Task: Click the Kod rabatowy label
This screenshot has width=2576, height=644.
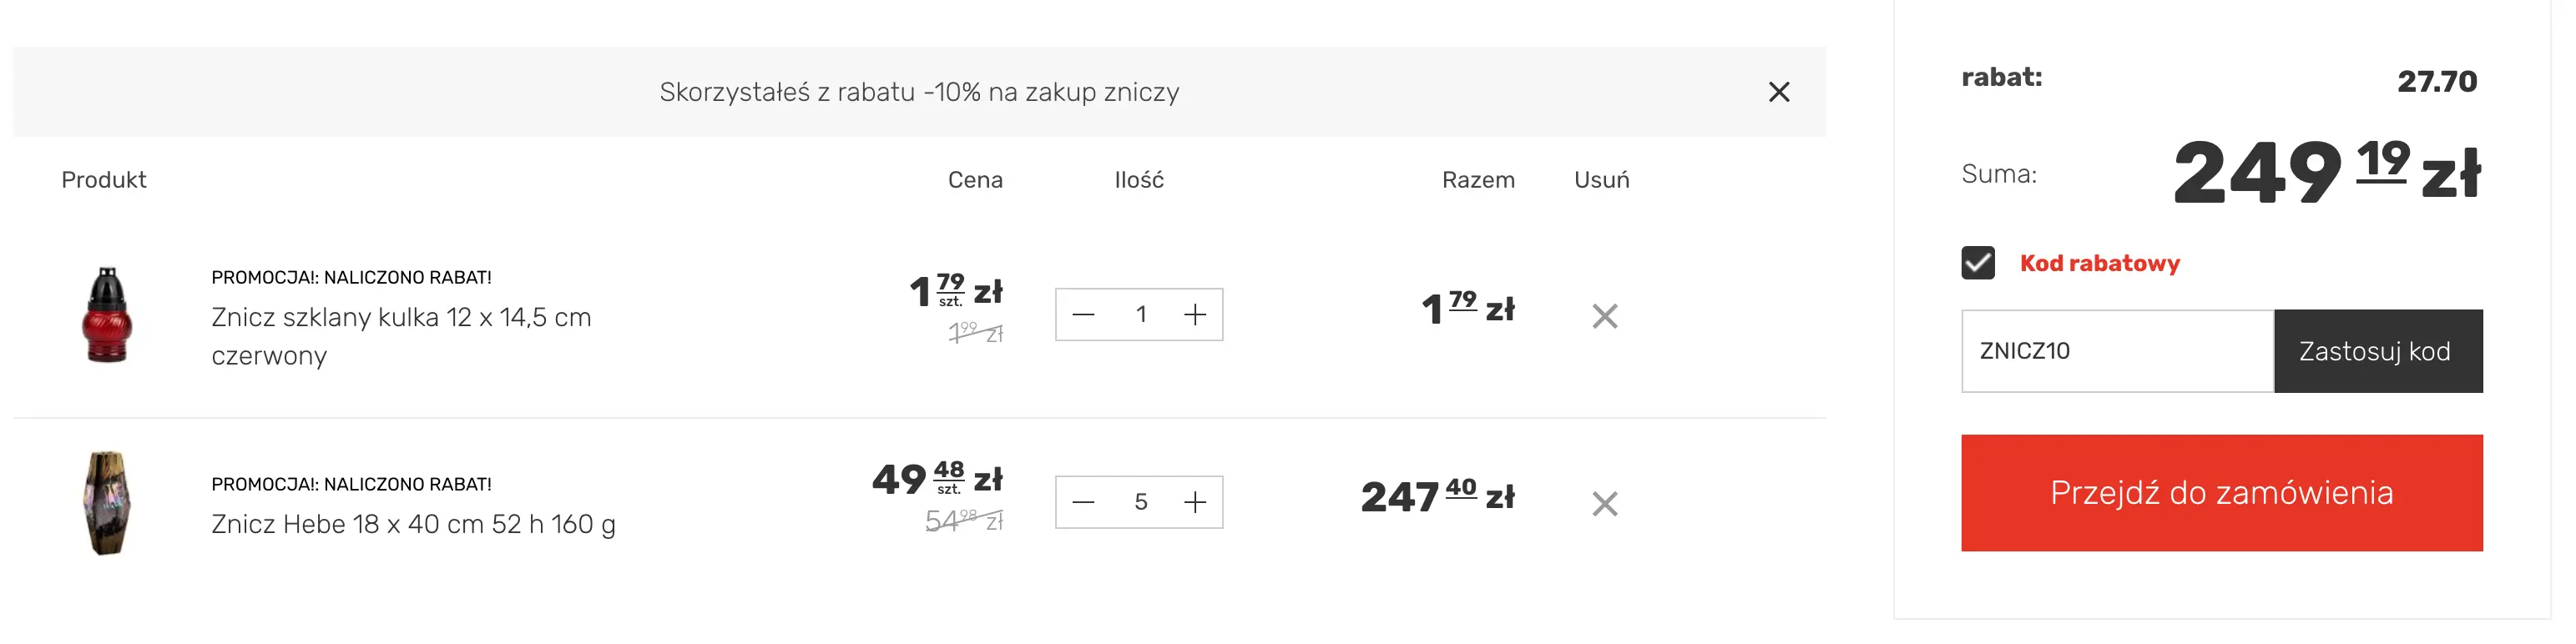Action: click(2099, 263)
